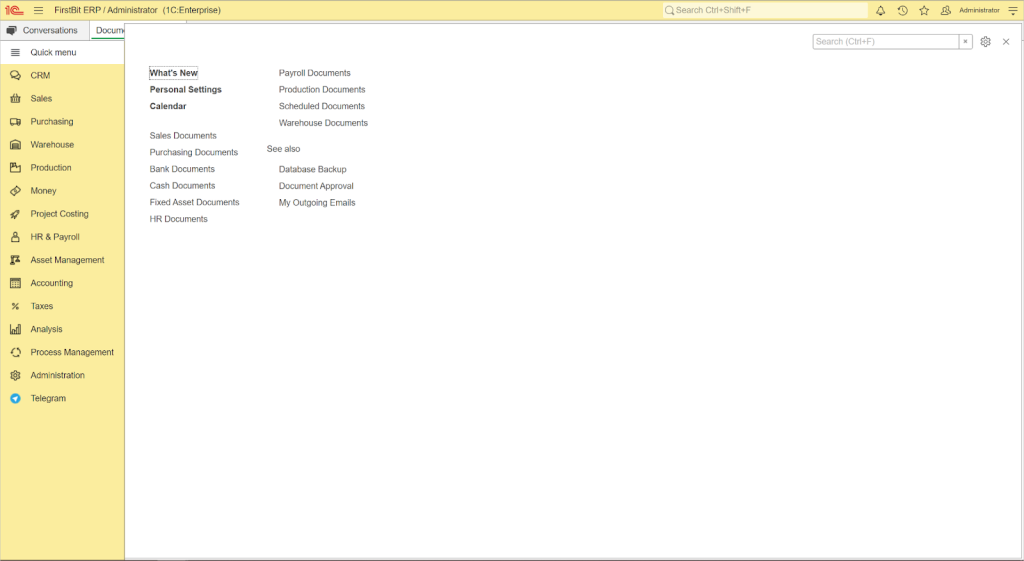Open Warehouse Documents
The image size is (1024, 561).
pos(323,123)
